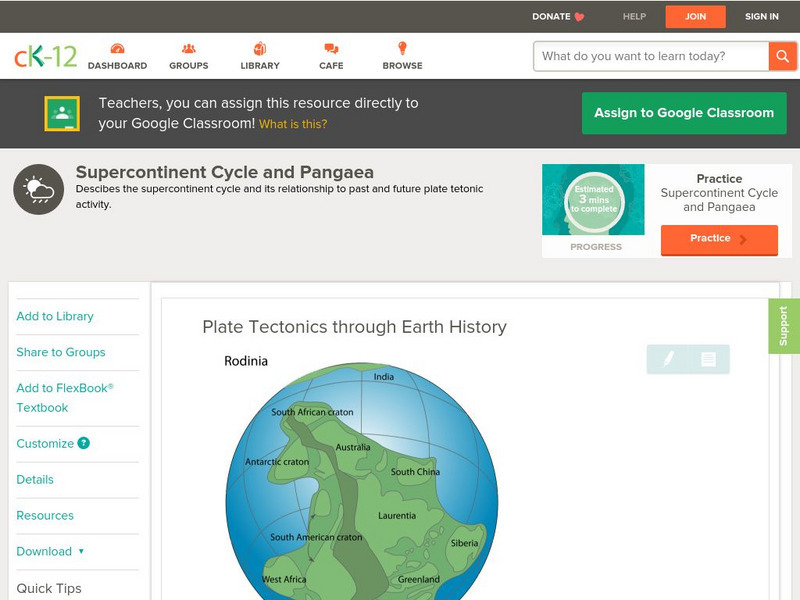Open the notes list tool
This screenshot has width=800, height=600.
click(708, 359)
